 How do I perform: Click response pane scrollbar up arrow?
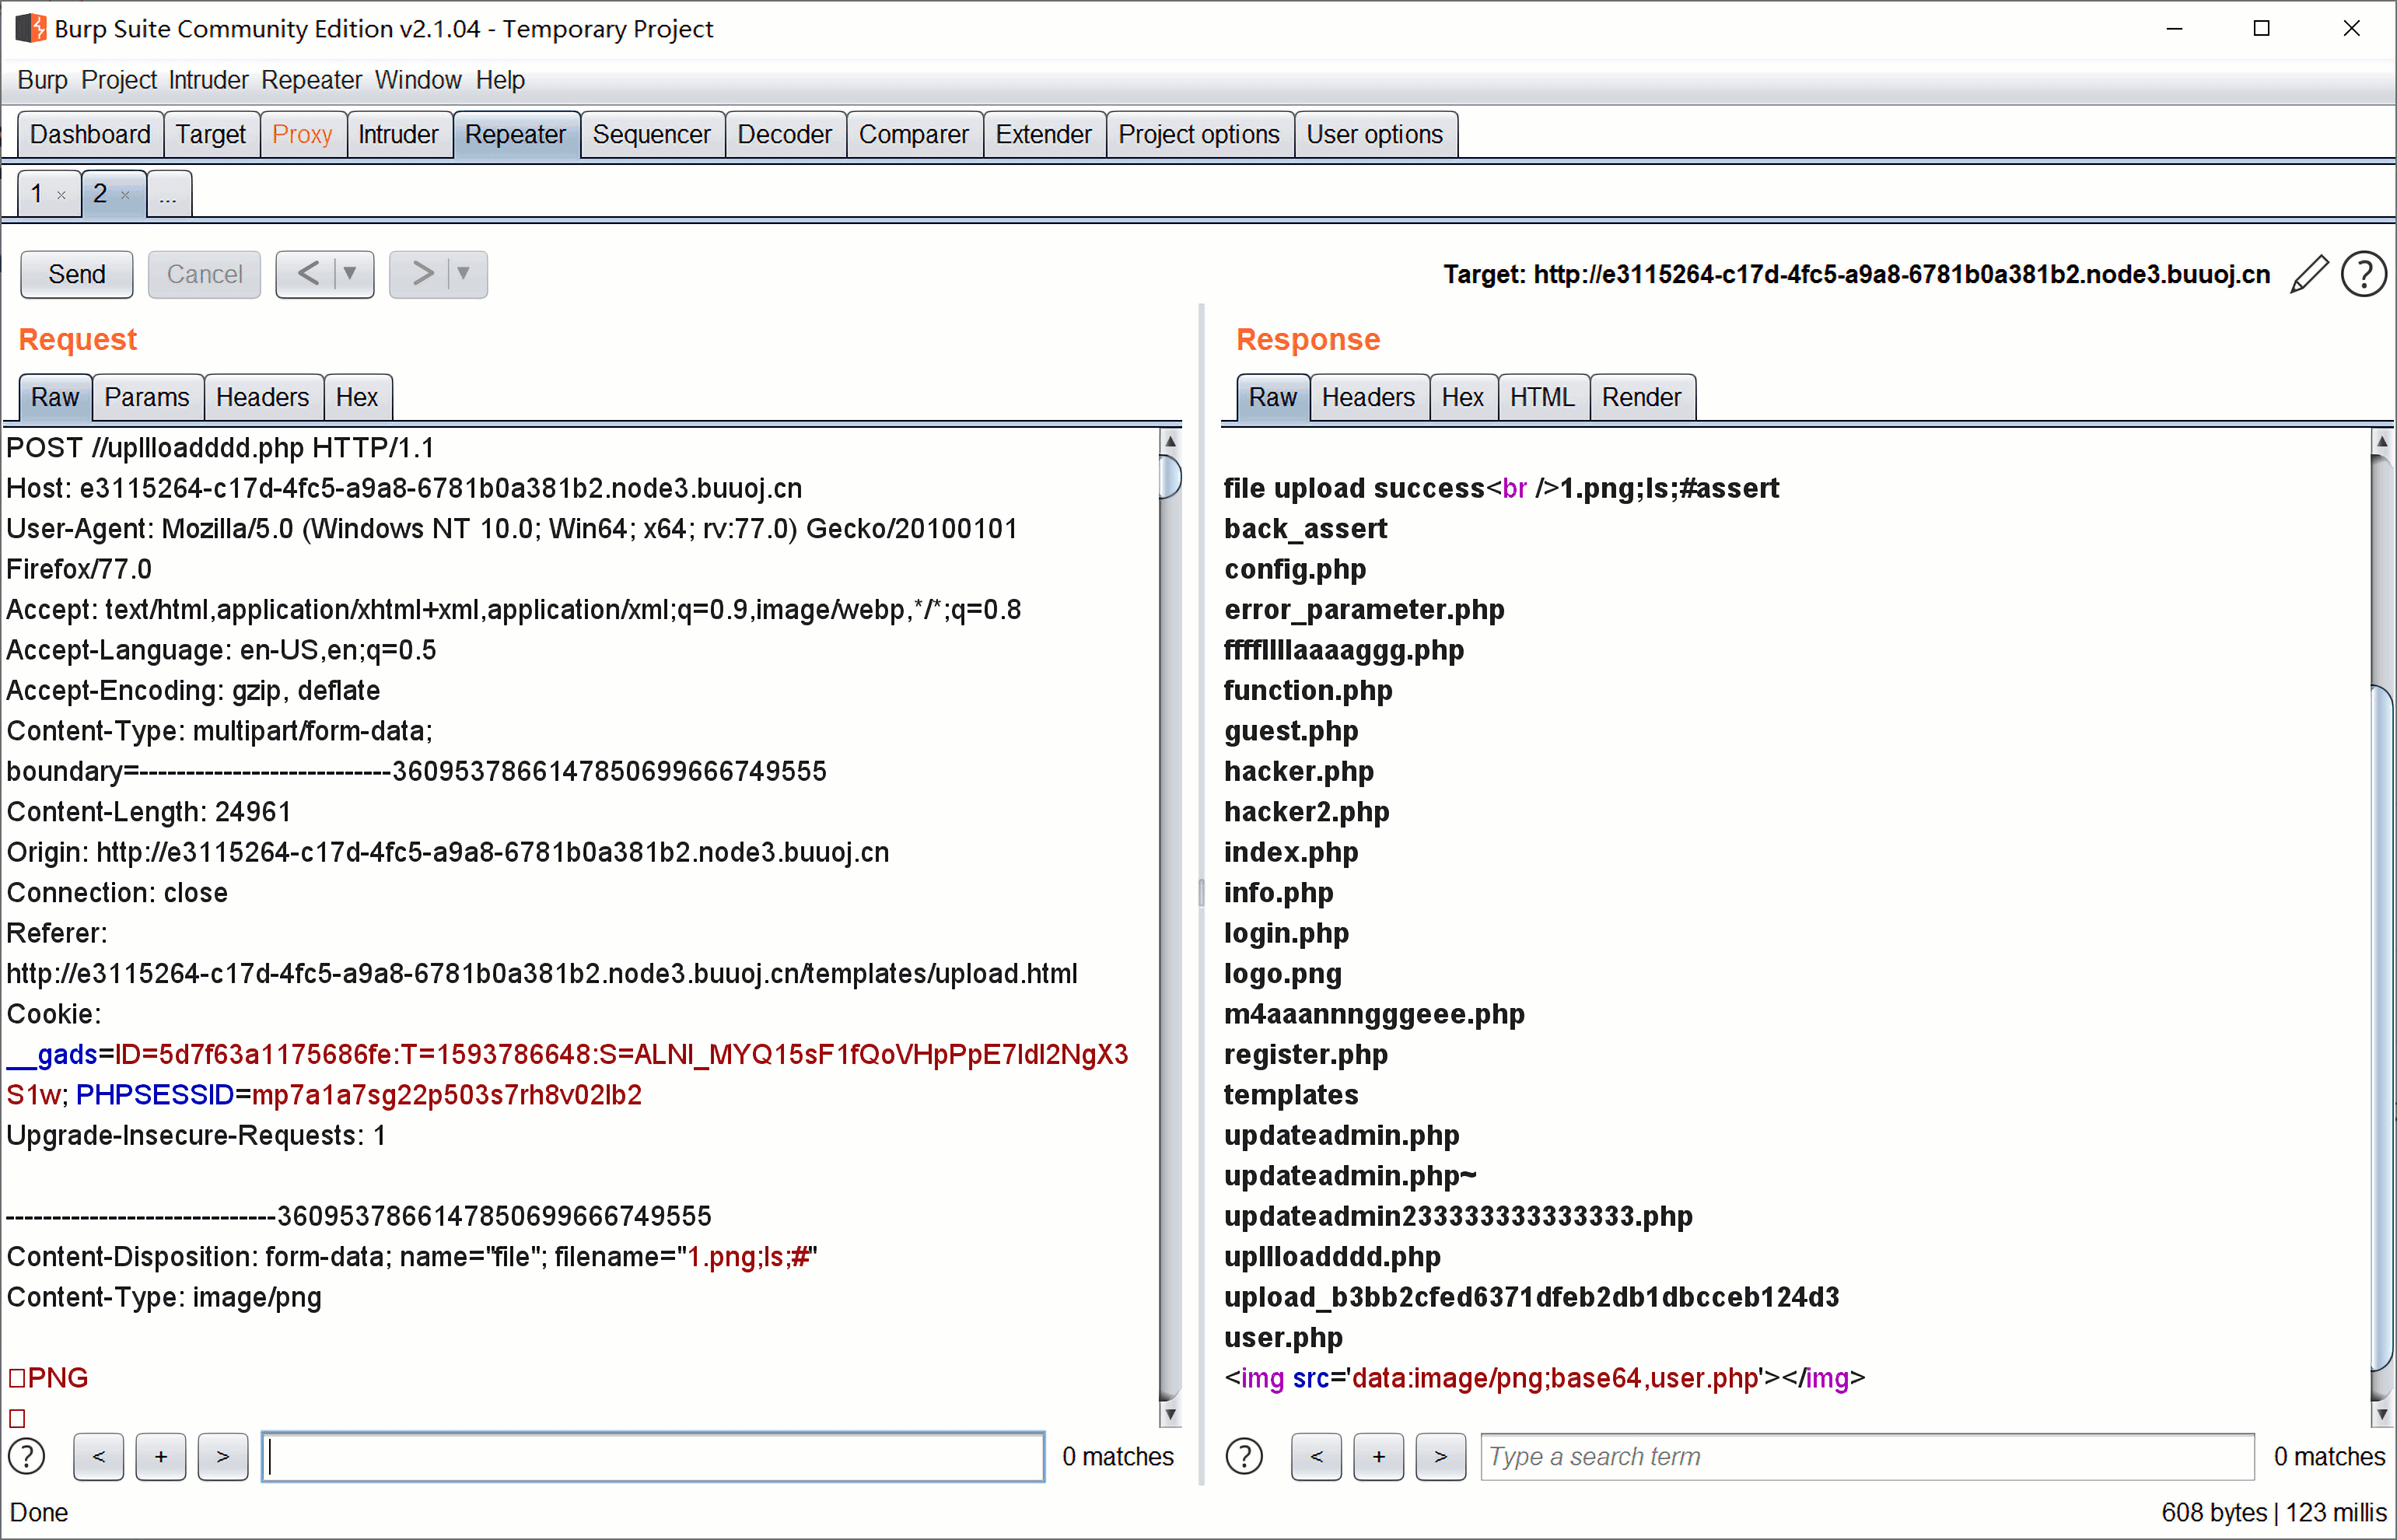[2382, 440]
